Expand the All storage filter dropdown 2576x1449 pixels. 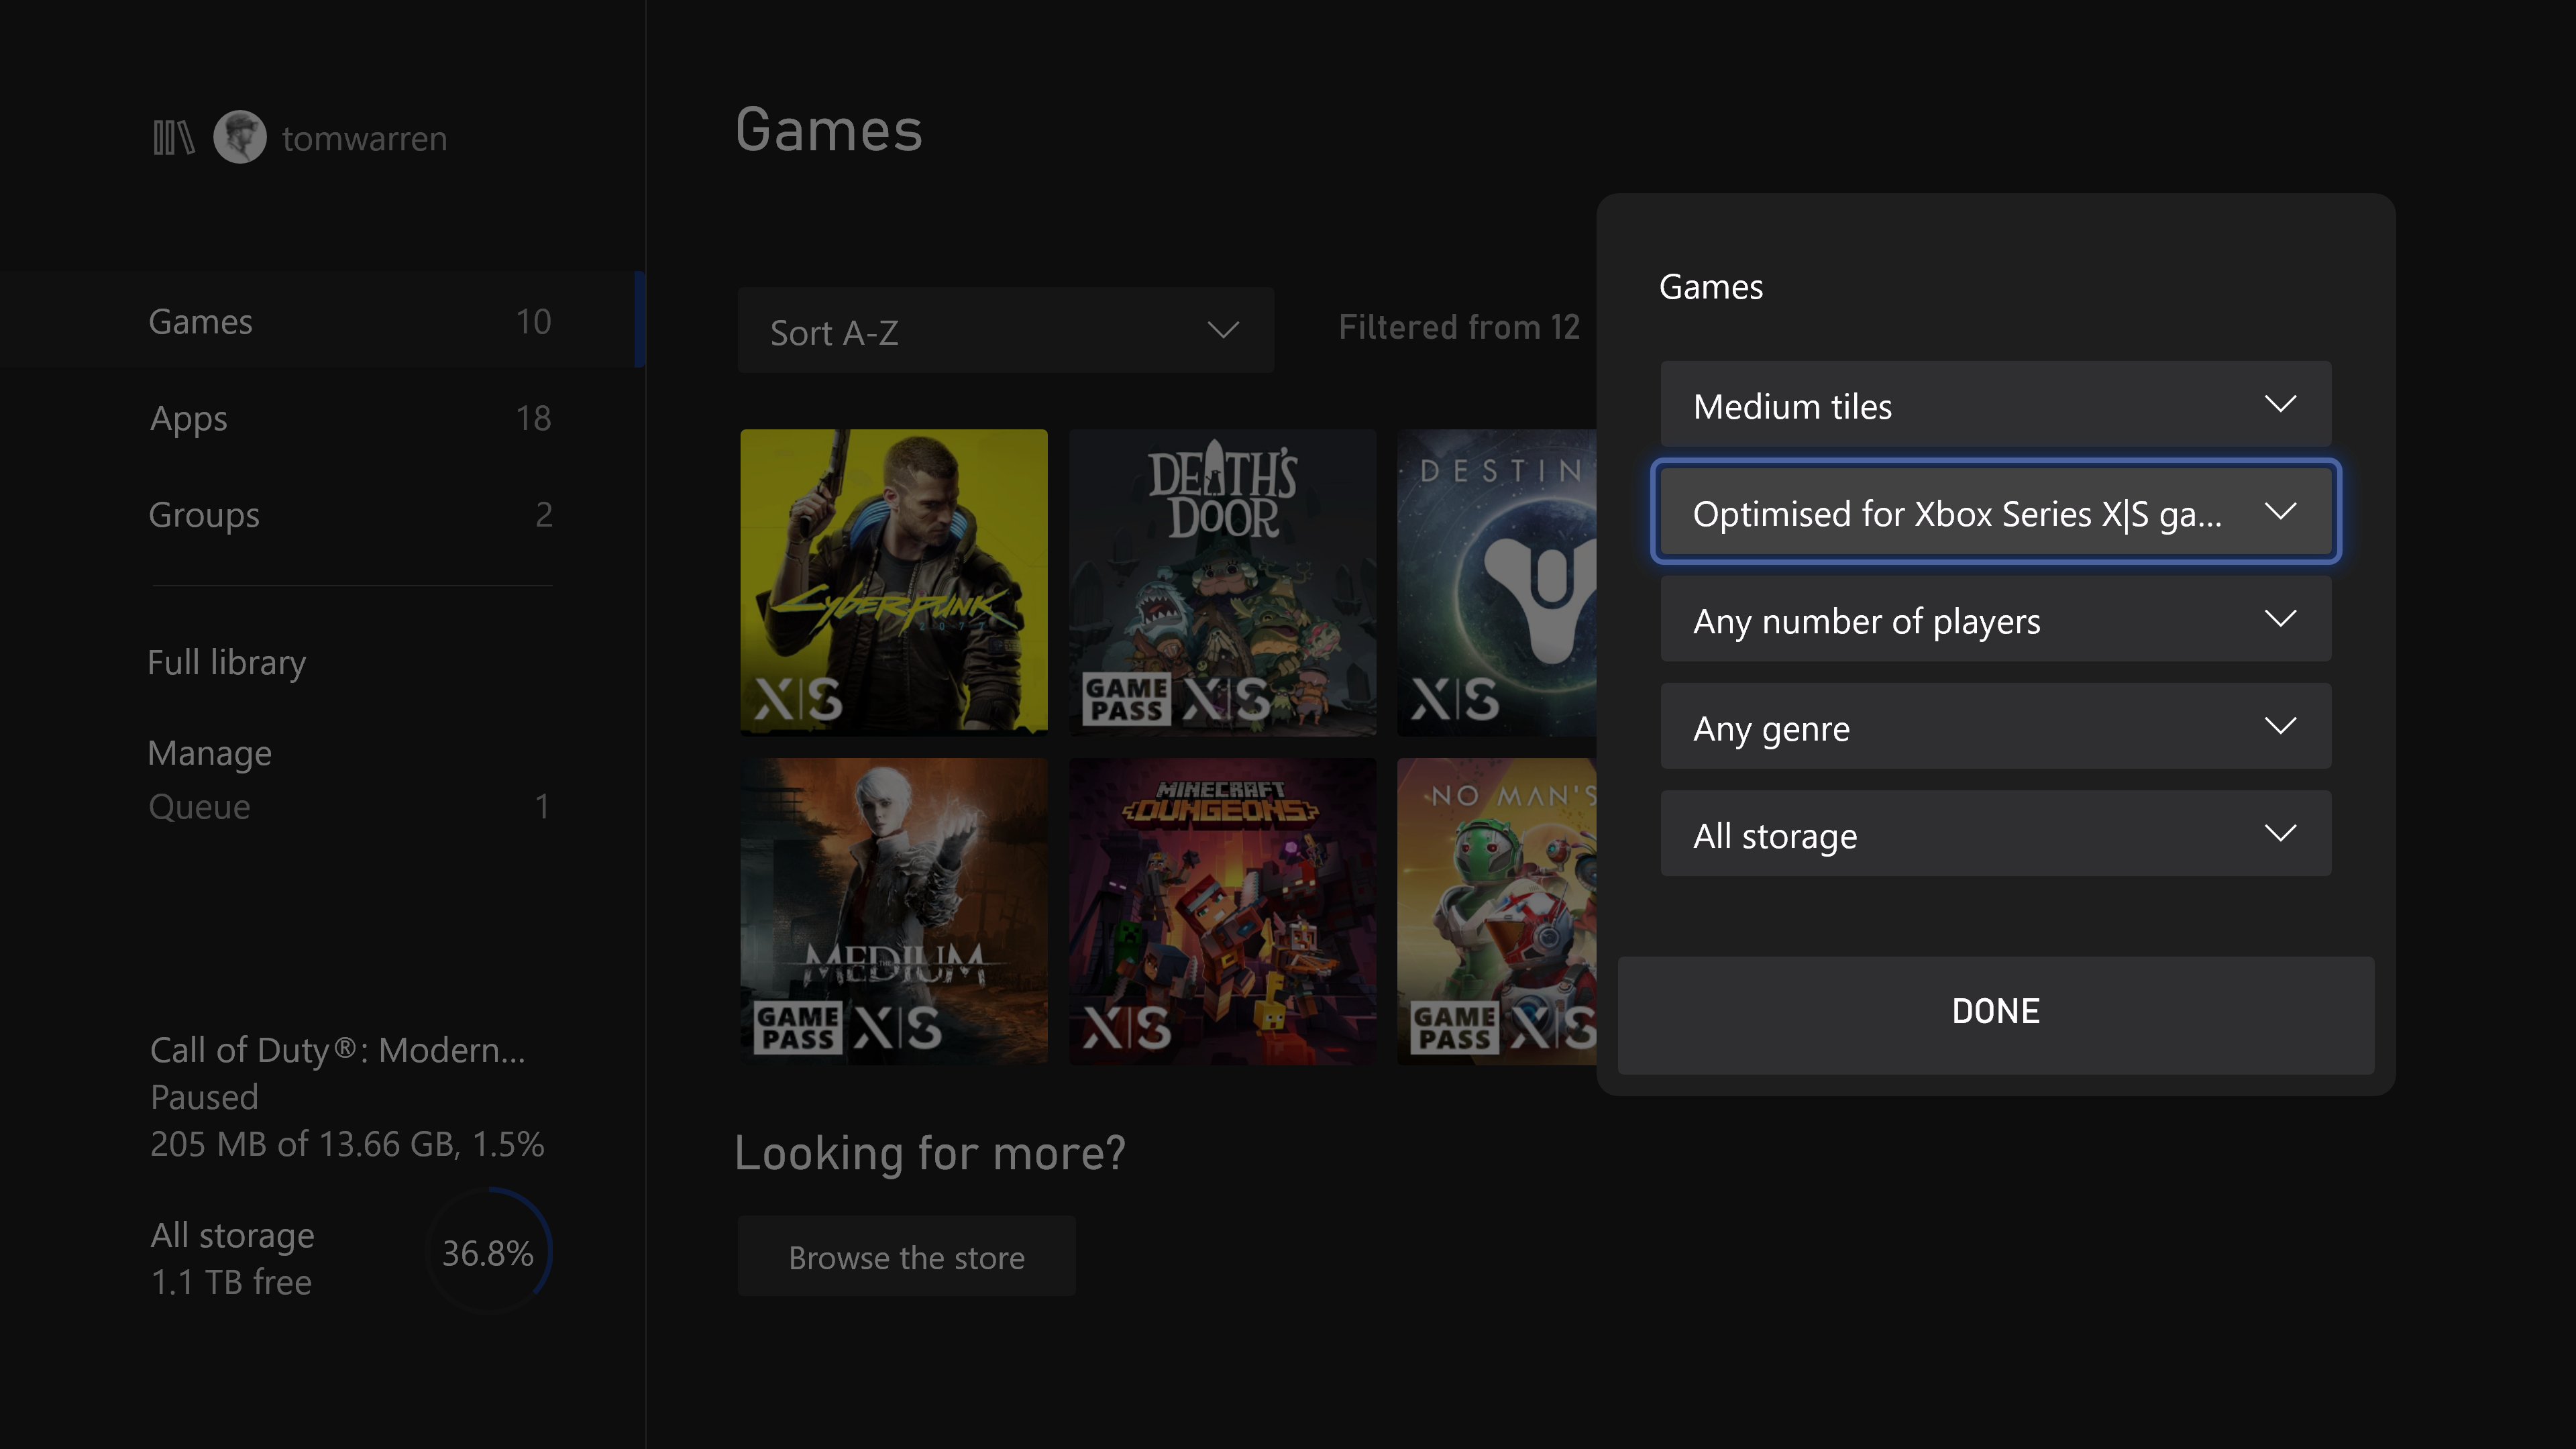tap(1996, 833)
